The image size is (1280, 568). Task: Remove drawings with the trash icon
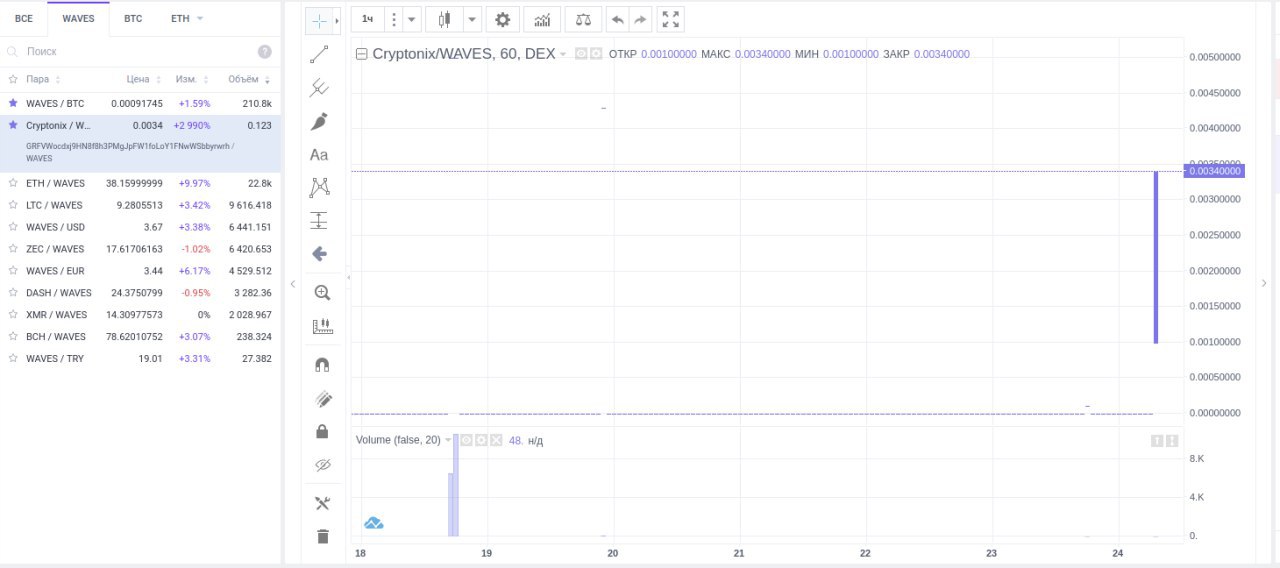click(322, 537)
